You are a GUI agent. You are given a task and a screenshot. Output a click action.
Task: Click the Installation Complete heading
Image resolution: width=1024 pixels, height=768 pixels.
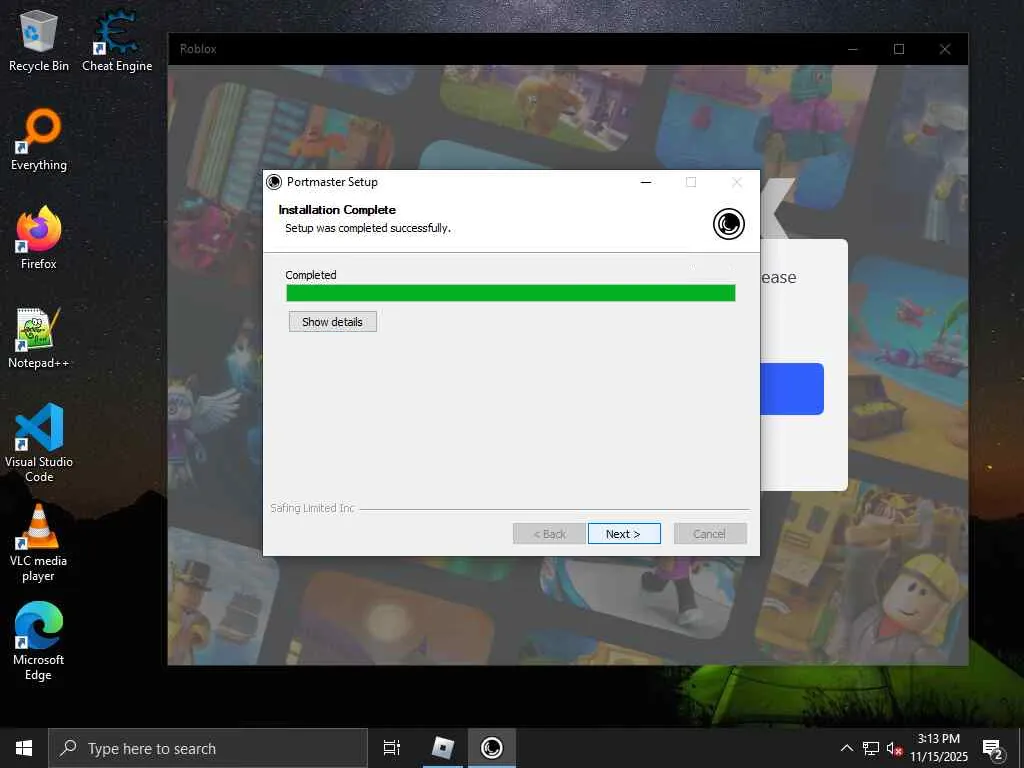point(337,210)
